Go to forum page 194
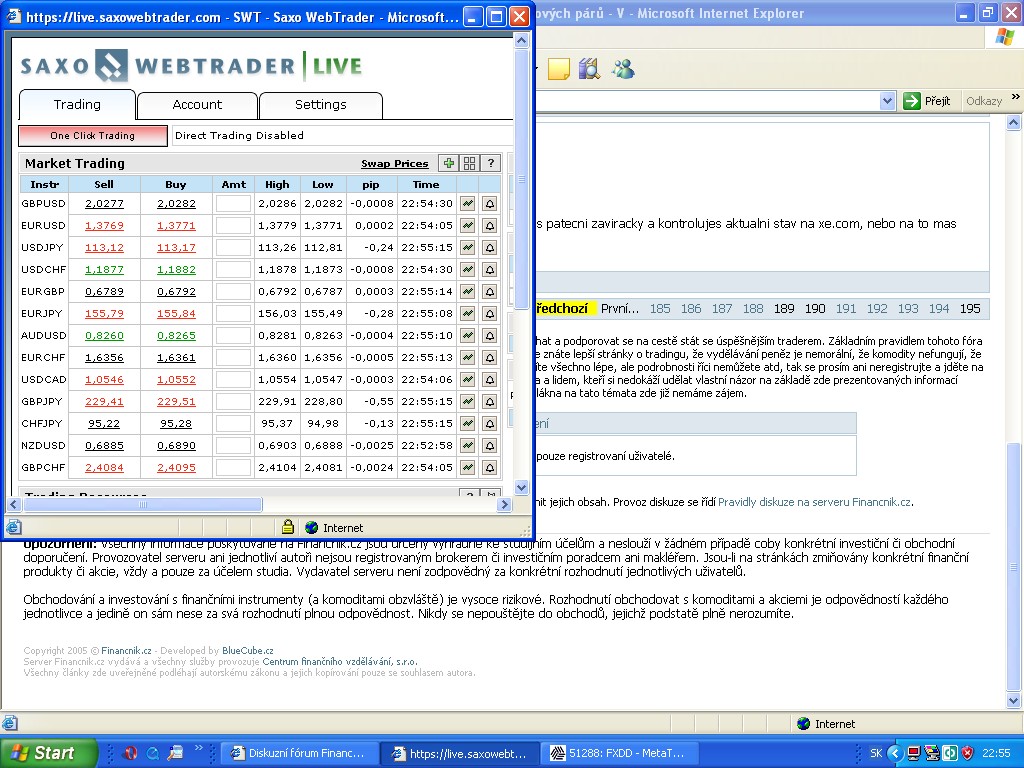1024x768 pixels. point(939,309)
